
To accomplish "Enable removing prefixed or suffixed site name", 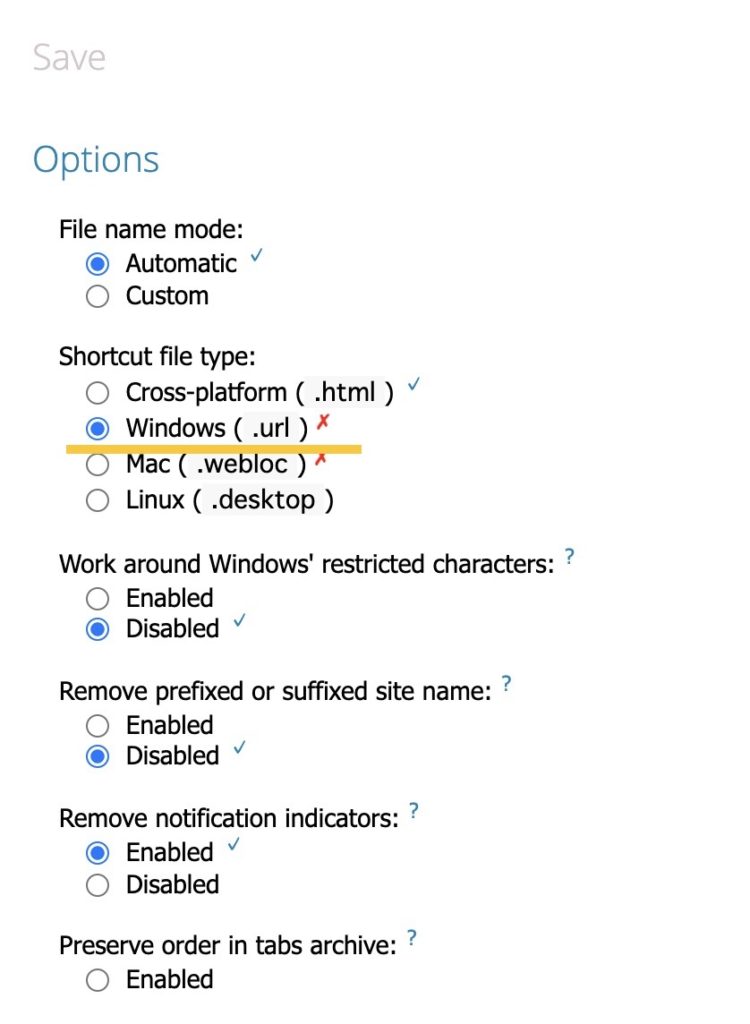I will tap(97, 725).
